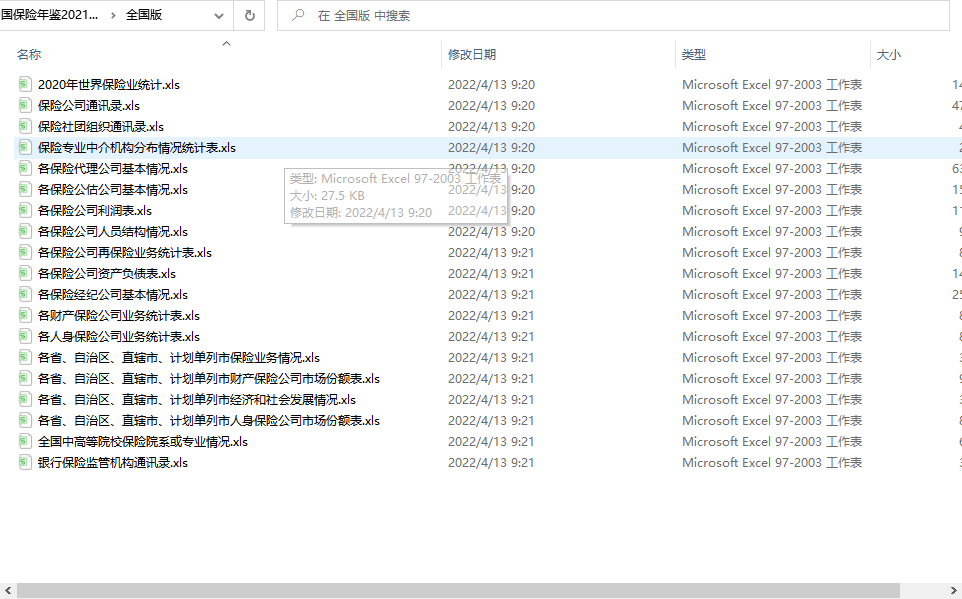Select file 各省…计划单列市经济和社会发展情况.xls
Viewport: 962px width, 599px height.
[x=197, y=400]
